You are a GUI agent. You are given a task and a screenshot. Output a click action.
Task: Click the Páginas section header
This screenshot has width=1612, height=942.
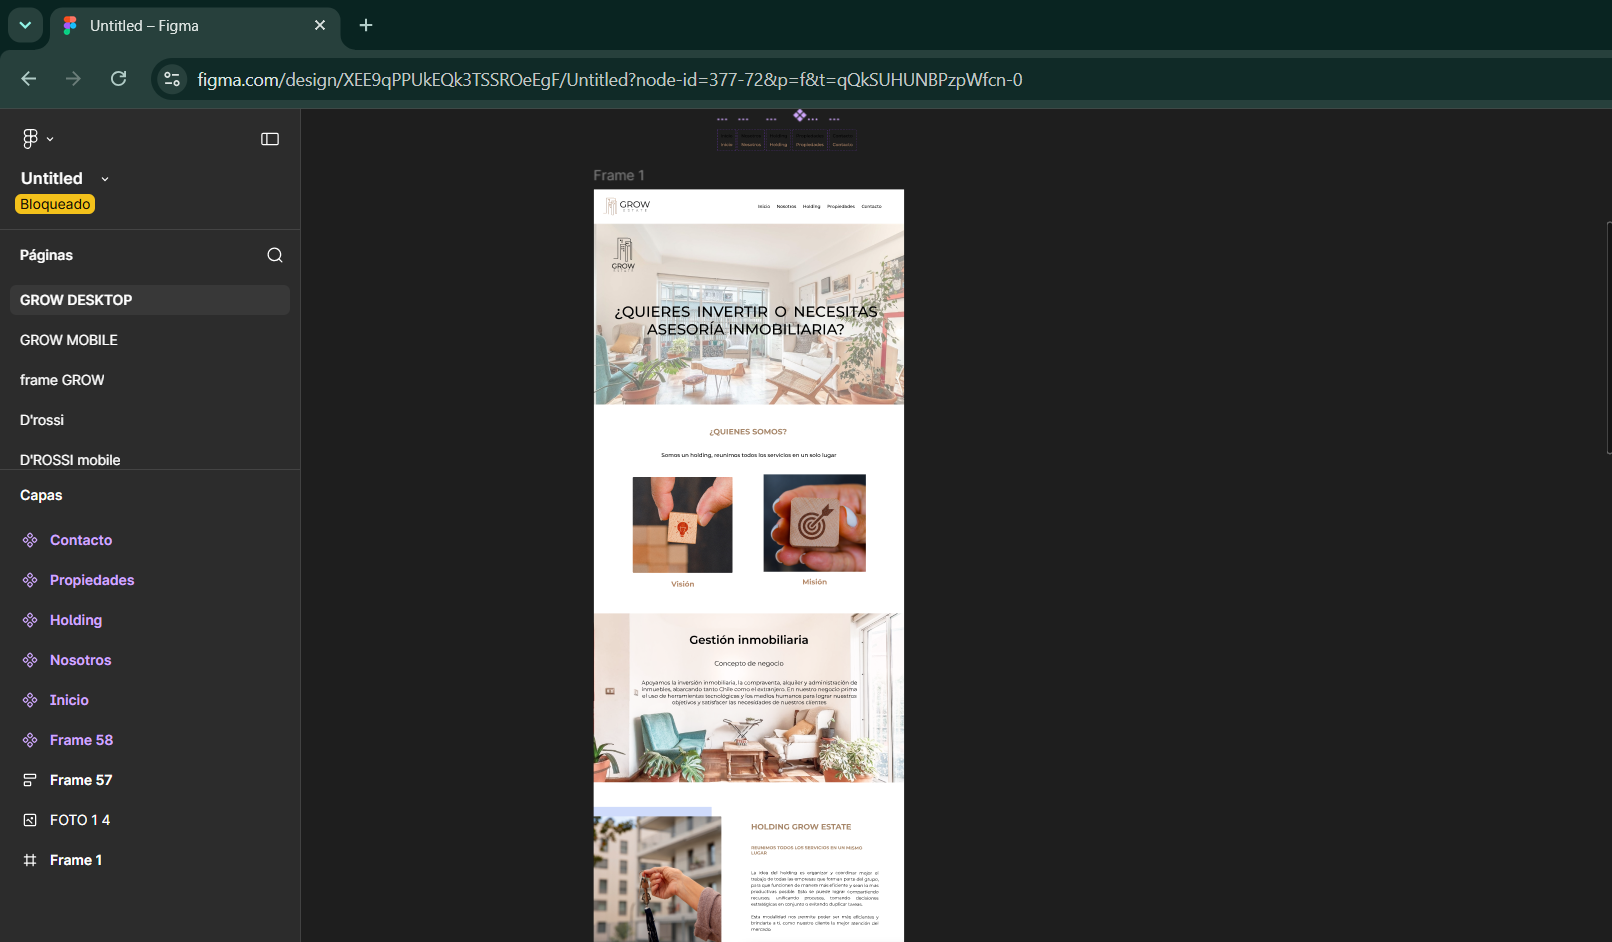tap(46, 255)
